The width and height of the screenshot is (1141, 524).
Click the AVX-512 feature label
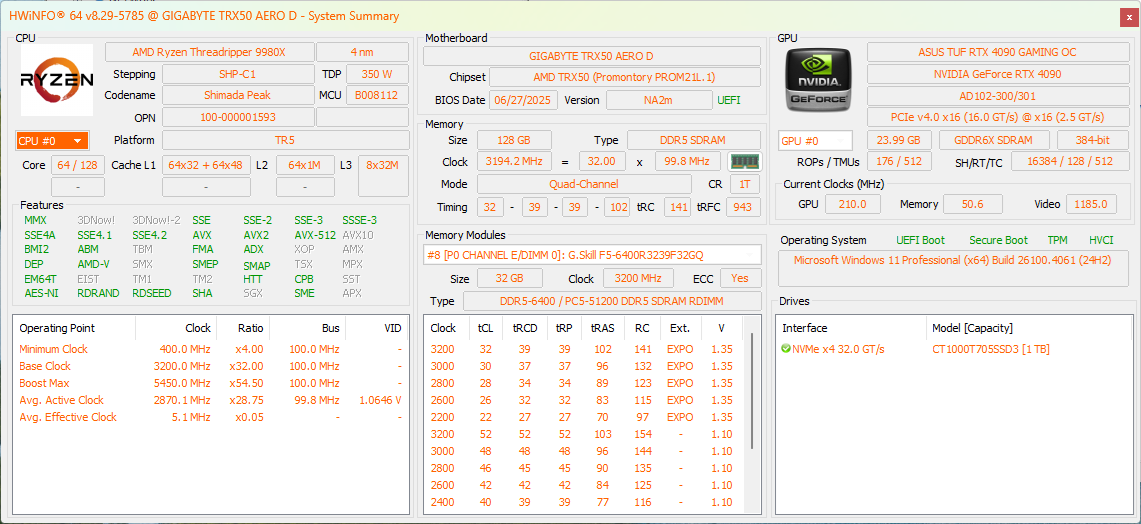[x=315, y=235]
